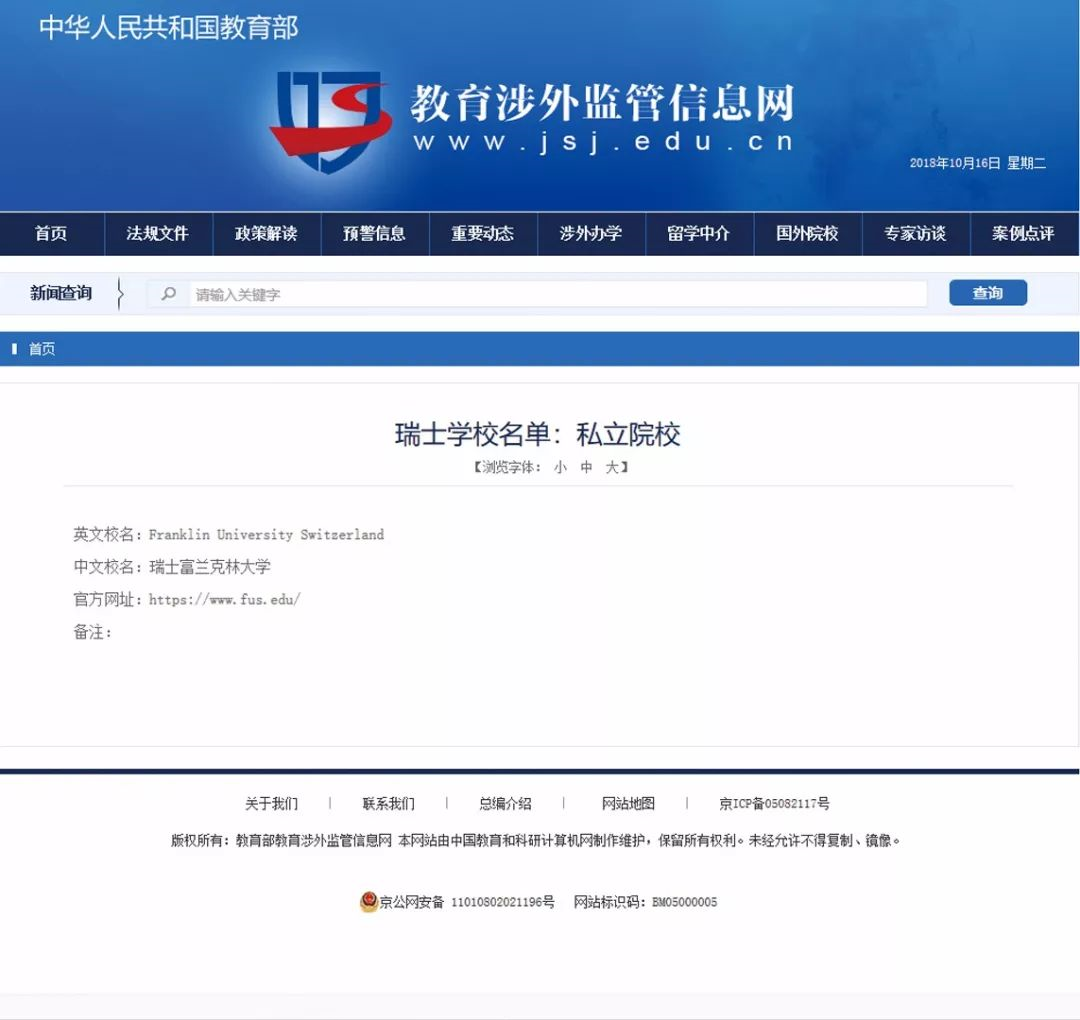Screen dimensions: 1080x1020
Task: Click the text Franklin University Switzerland
Action: coord(267,534)
